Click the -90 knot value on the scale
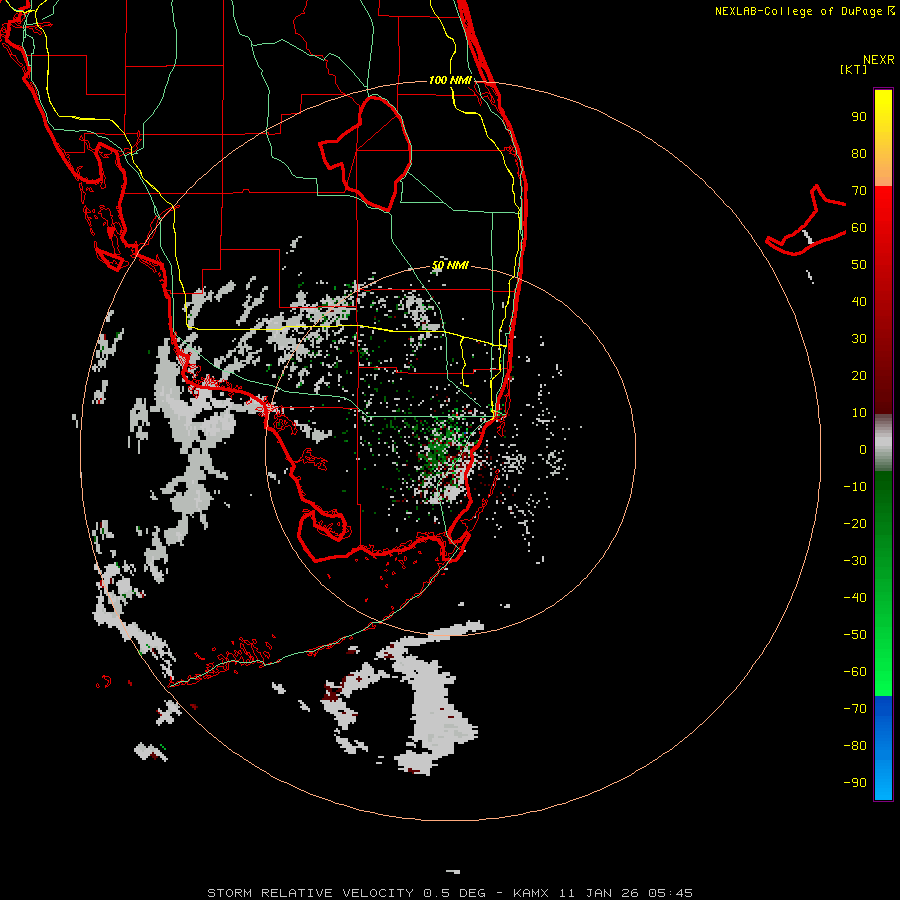 pos(855,783)
